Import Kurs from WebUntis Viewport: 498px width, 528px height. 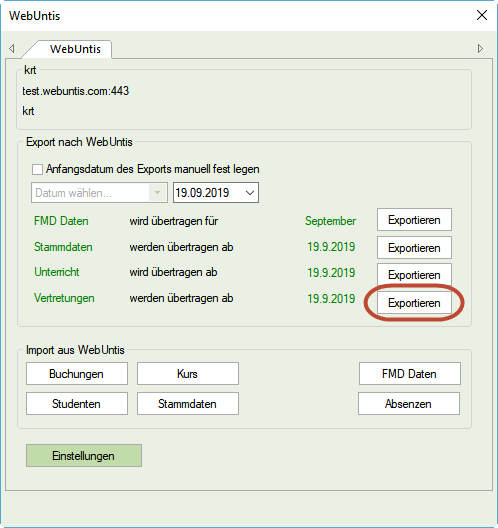(188, 374)
